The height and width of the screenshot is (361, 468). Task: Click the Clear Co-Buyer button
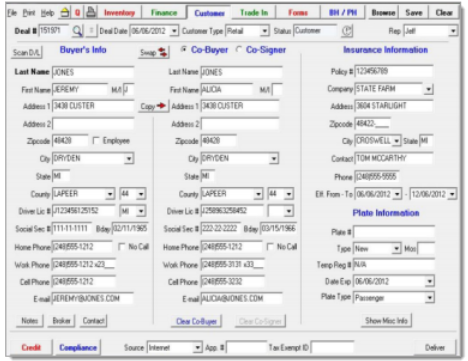click(x=196, y=321)
